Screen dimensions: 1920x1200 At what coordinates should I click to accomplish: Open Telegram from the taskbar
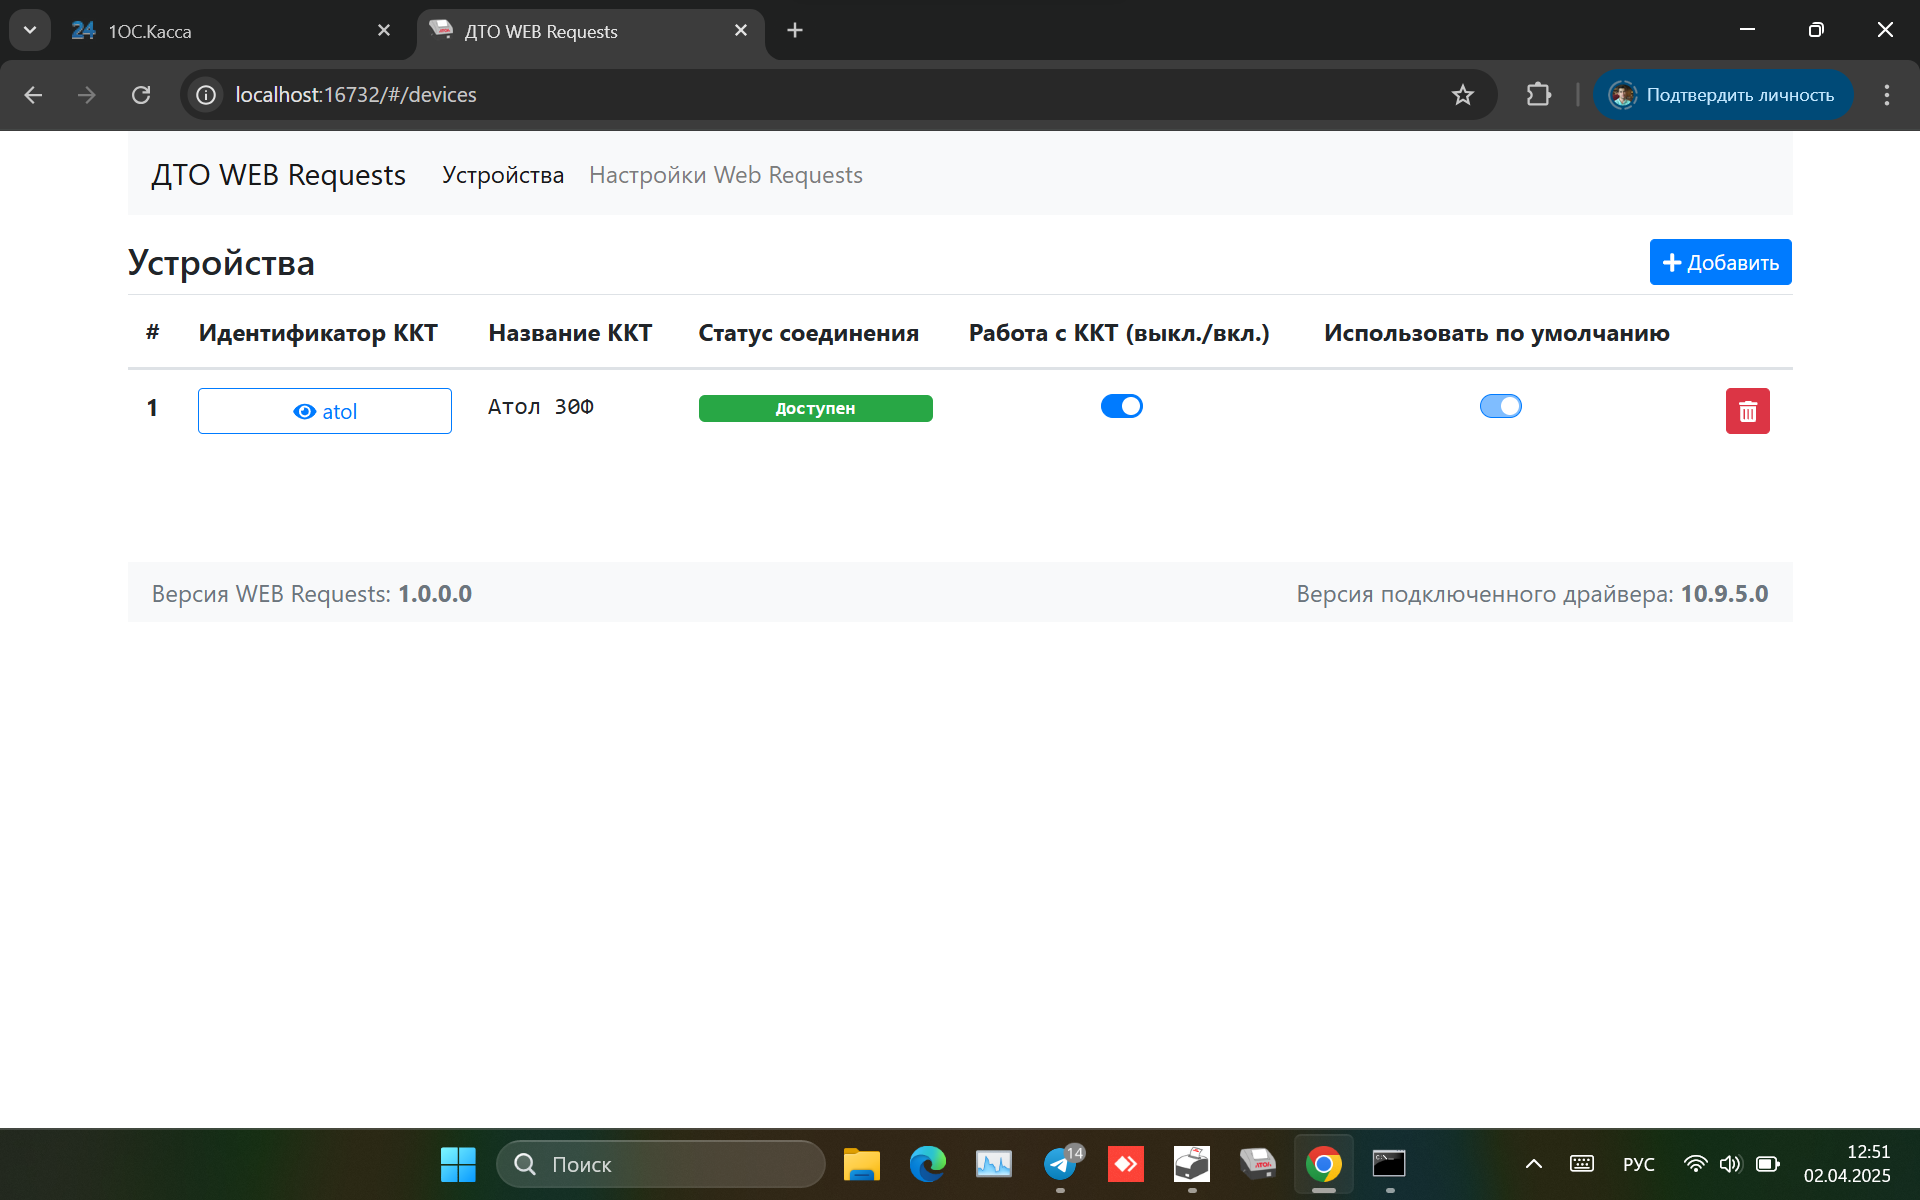point(1060,1164)
